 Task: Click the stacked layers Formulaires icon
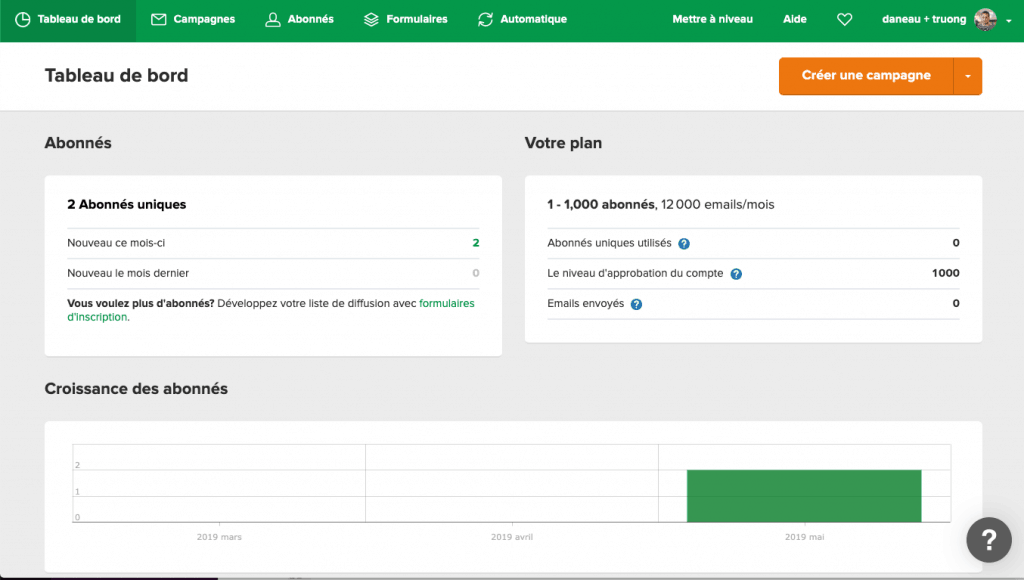371,19
